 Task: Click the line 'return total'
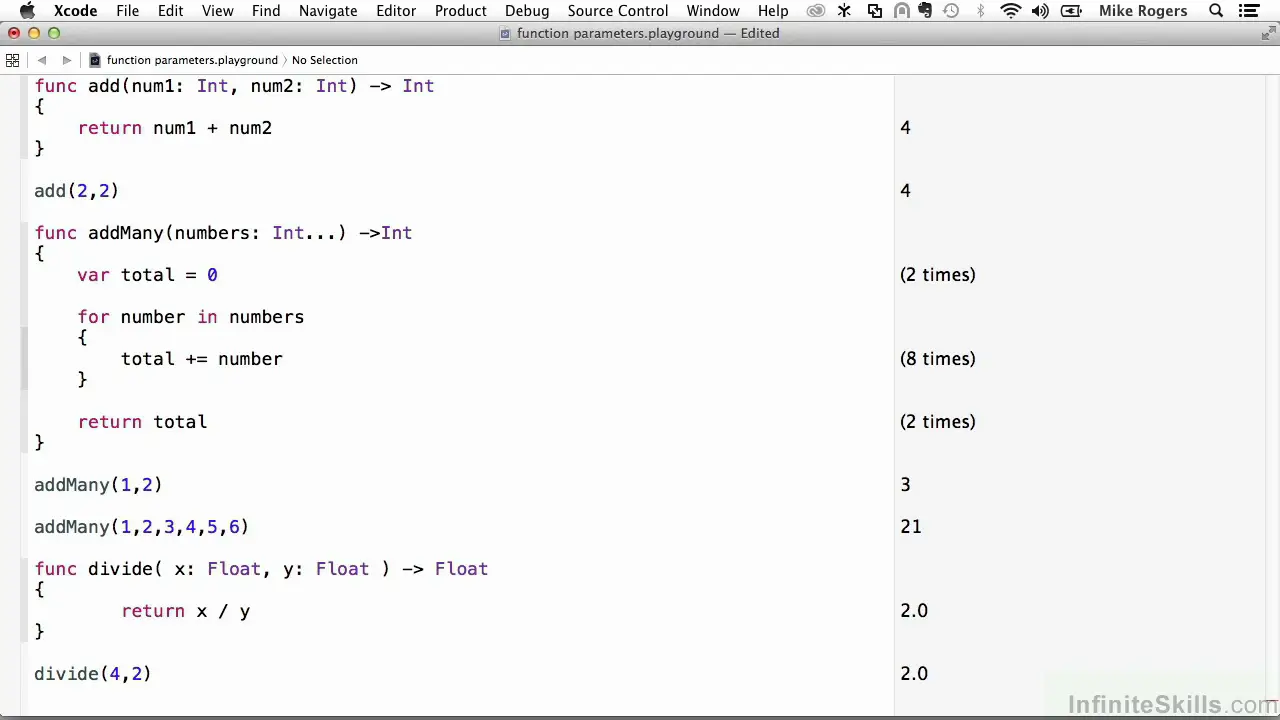(143, 422)
